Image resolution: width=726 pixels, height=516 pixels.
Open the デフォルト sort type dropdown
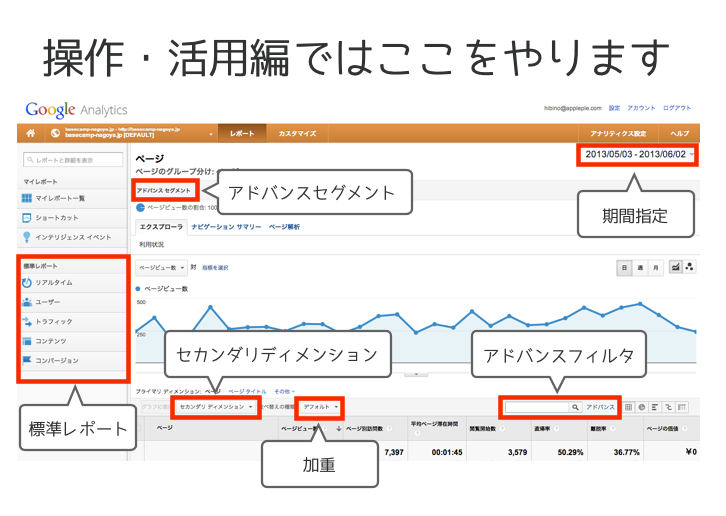(320, 407)
